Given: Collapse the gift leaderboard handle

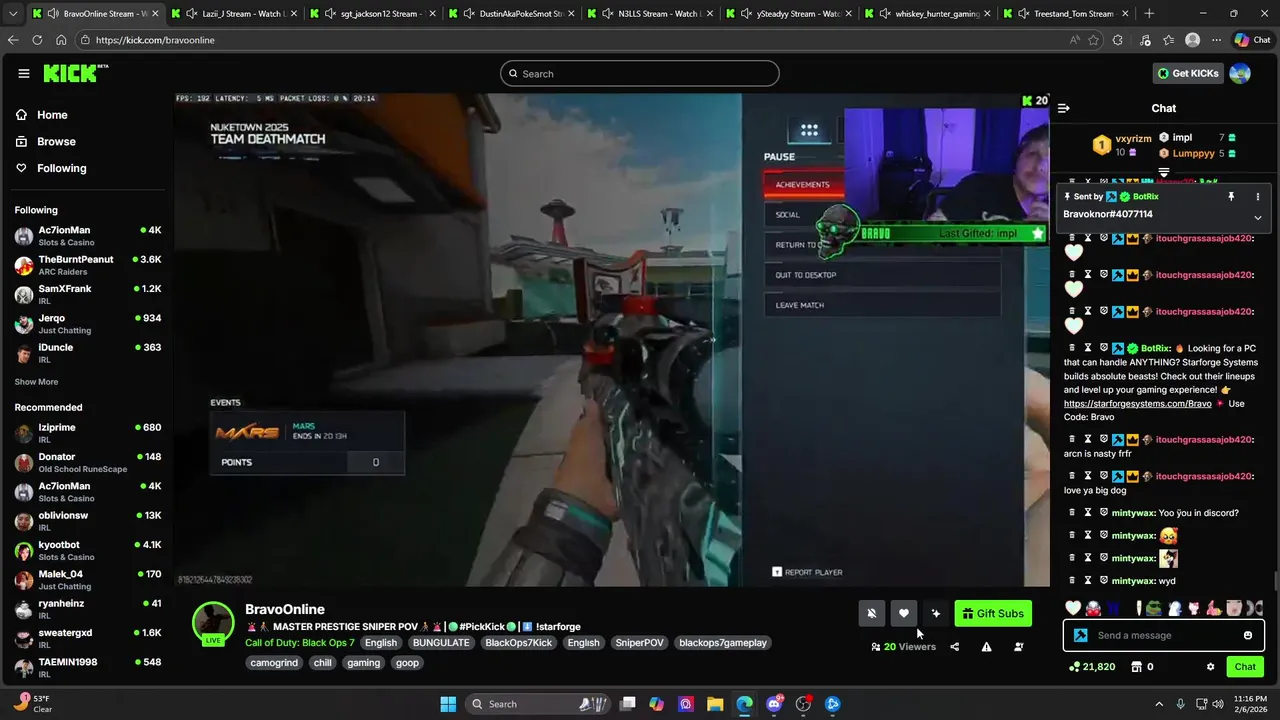Looking at the screenshot, I should click(x=1164, y=173).
